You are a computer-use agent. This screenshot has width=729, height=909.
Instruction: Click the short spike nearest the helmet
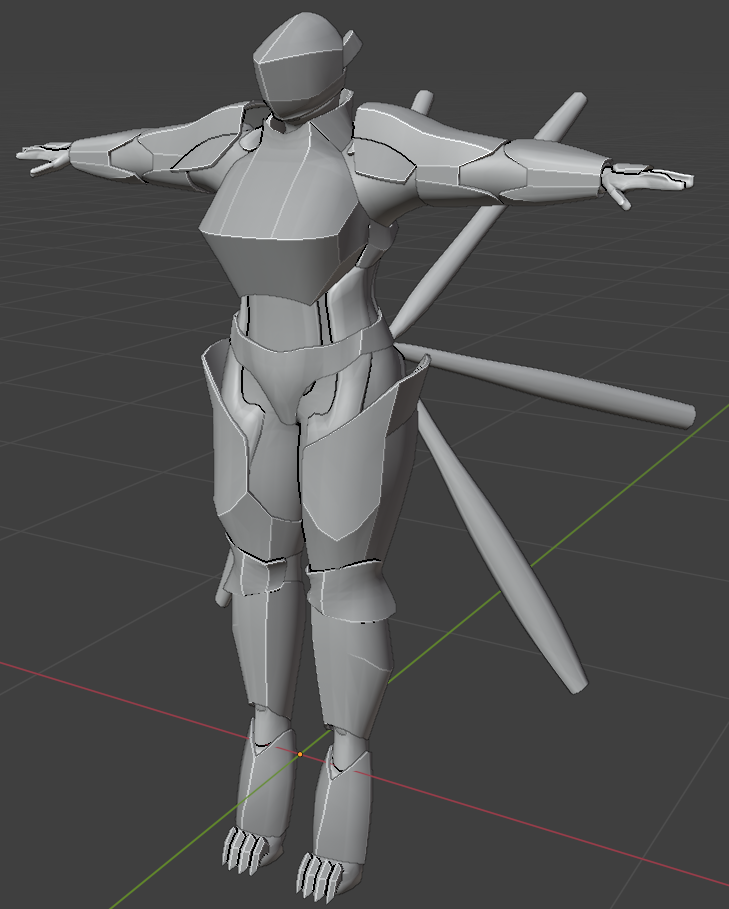click(x=423, y=102)
